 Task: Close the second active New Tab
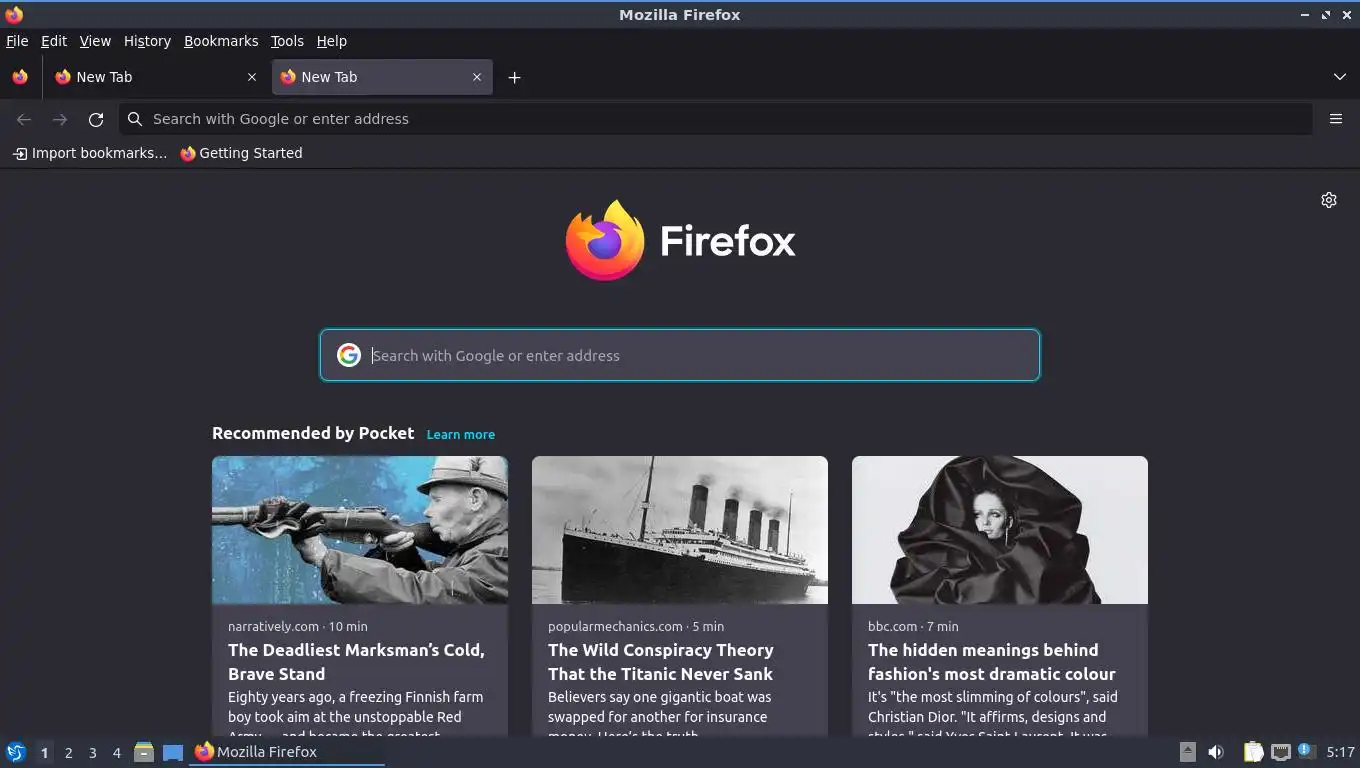point(477,77)
